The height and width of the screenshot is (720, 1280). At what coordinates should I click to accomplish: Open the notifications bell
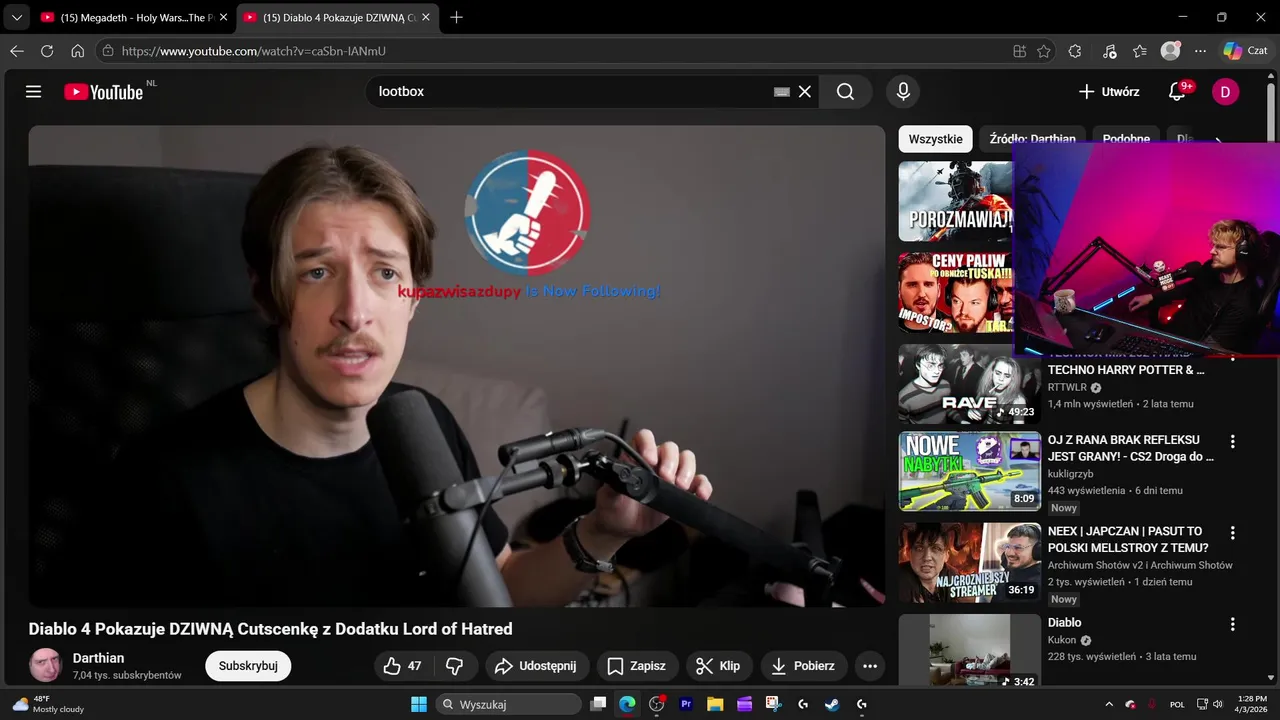tap(1177, 92)
